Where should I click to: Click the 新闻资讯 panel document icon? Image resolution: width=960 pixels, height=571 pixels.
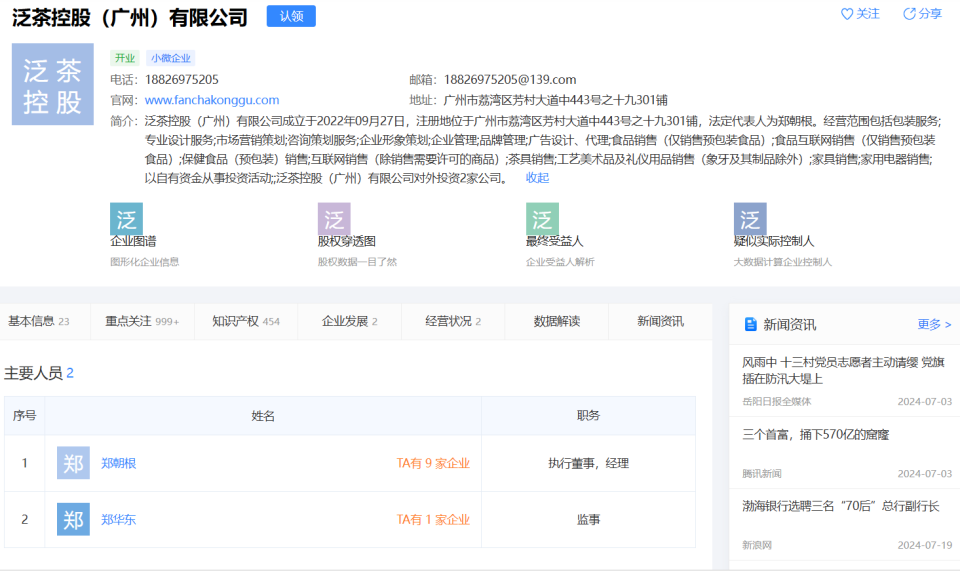[750, 324]
